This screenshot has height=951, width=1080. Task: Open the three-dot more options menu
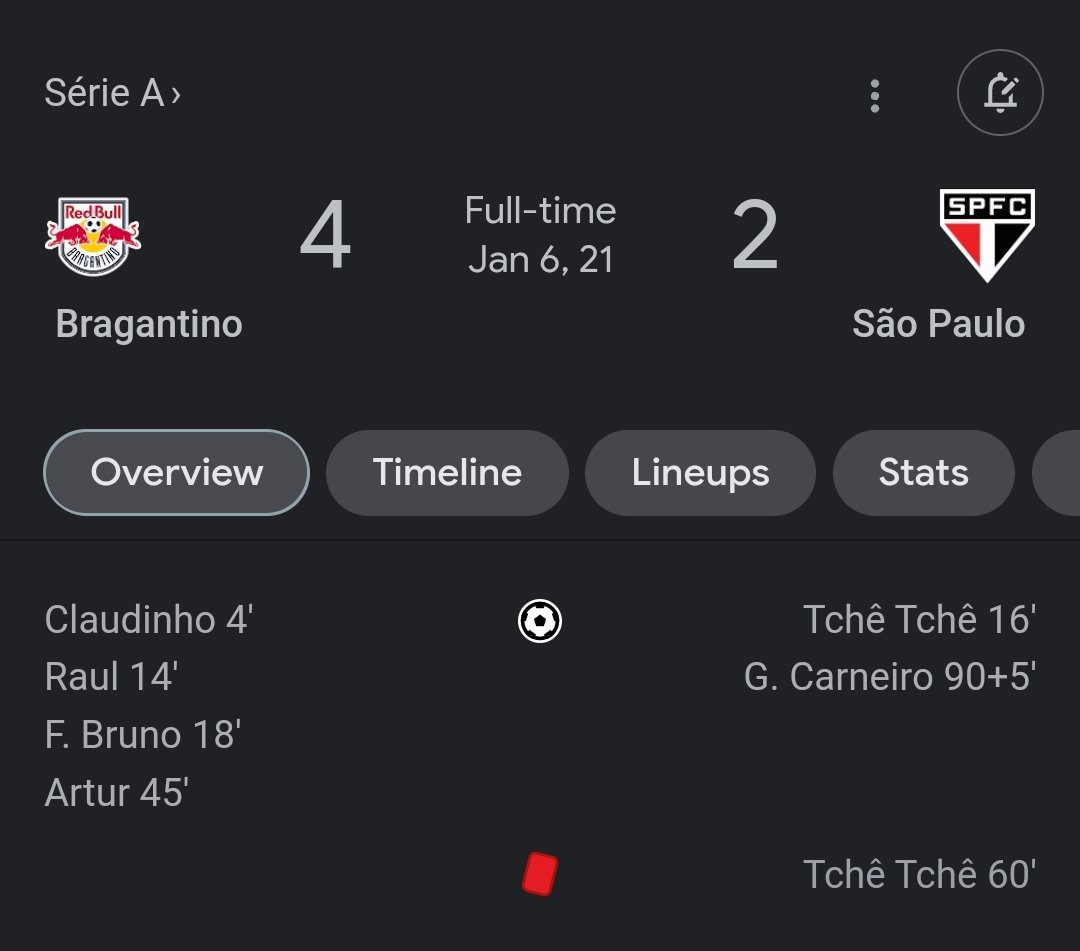pos(875,95)
